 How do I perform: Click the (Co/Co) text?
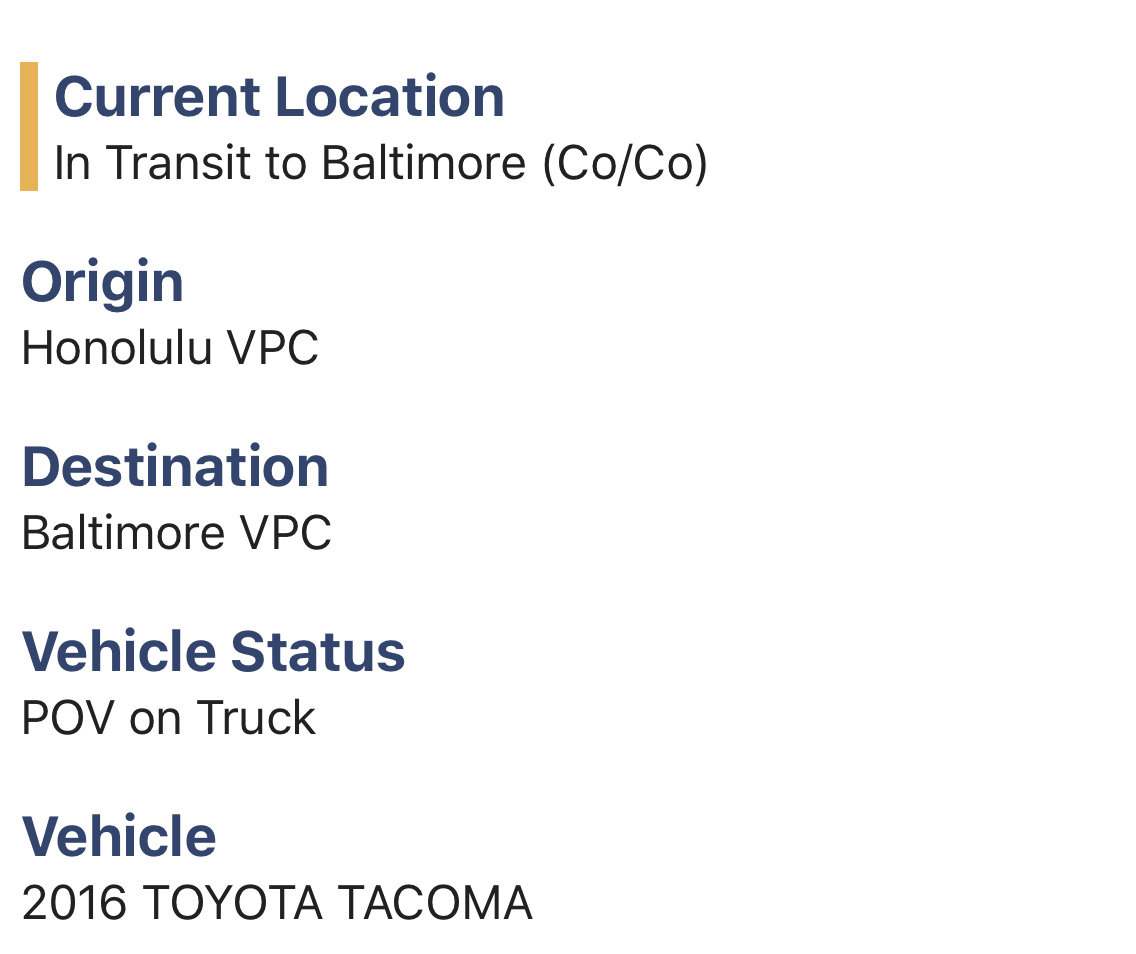(x=625, y=164)
